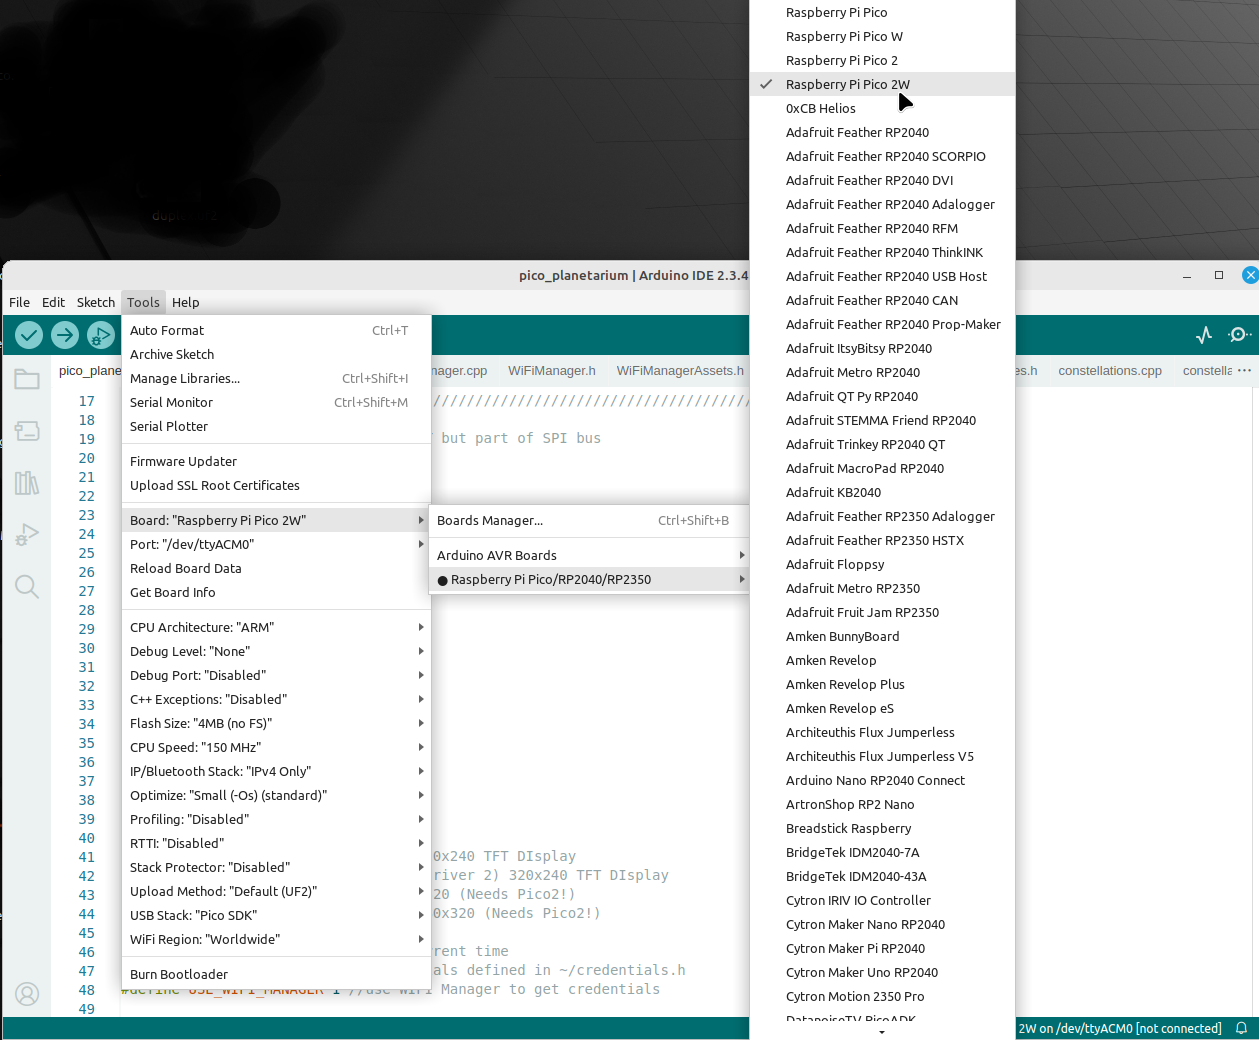The height and width of the screenshot is (1040, 1259).
Task: Show more tabs with the ellipsis icon
Action: coord(1244,370)
